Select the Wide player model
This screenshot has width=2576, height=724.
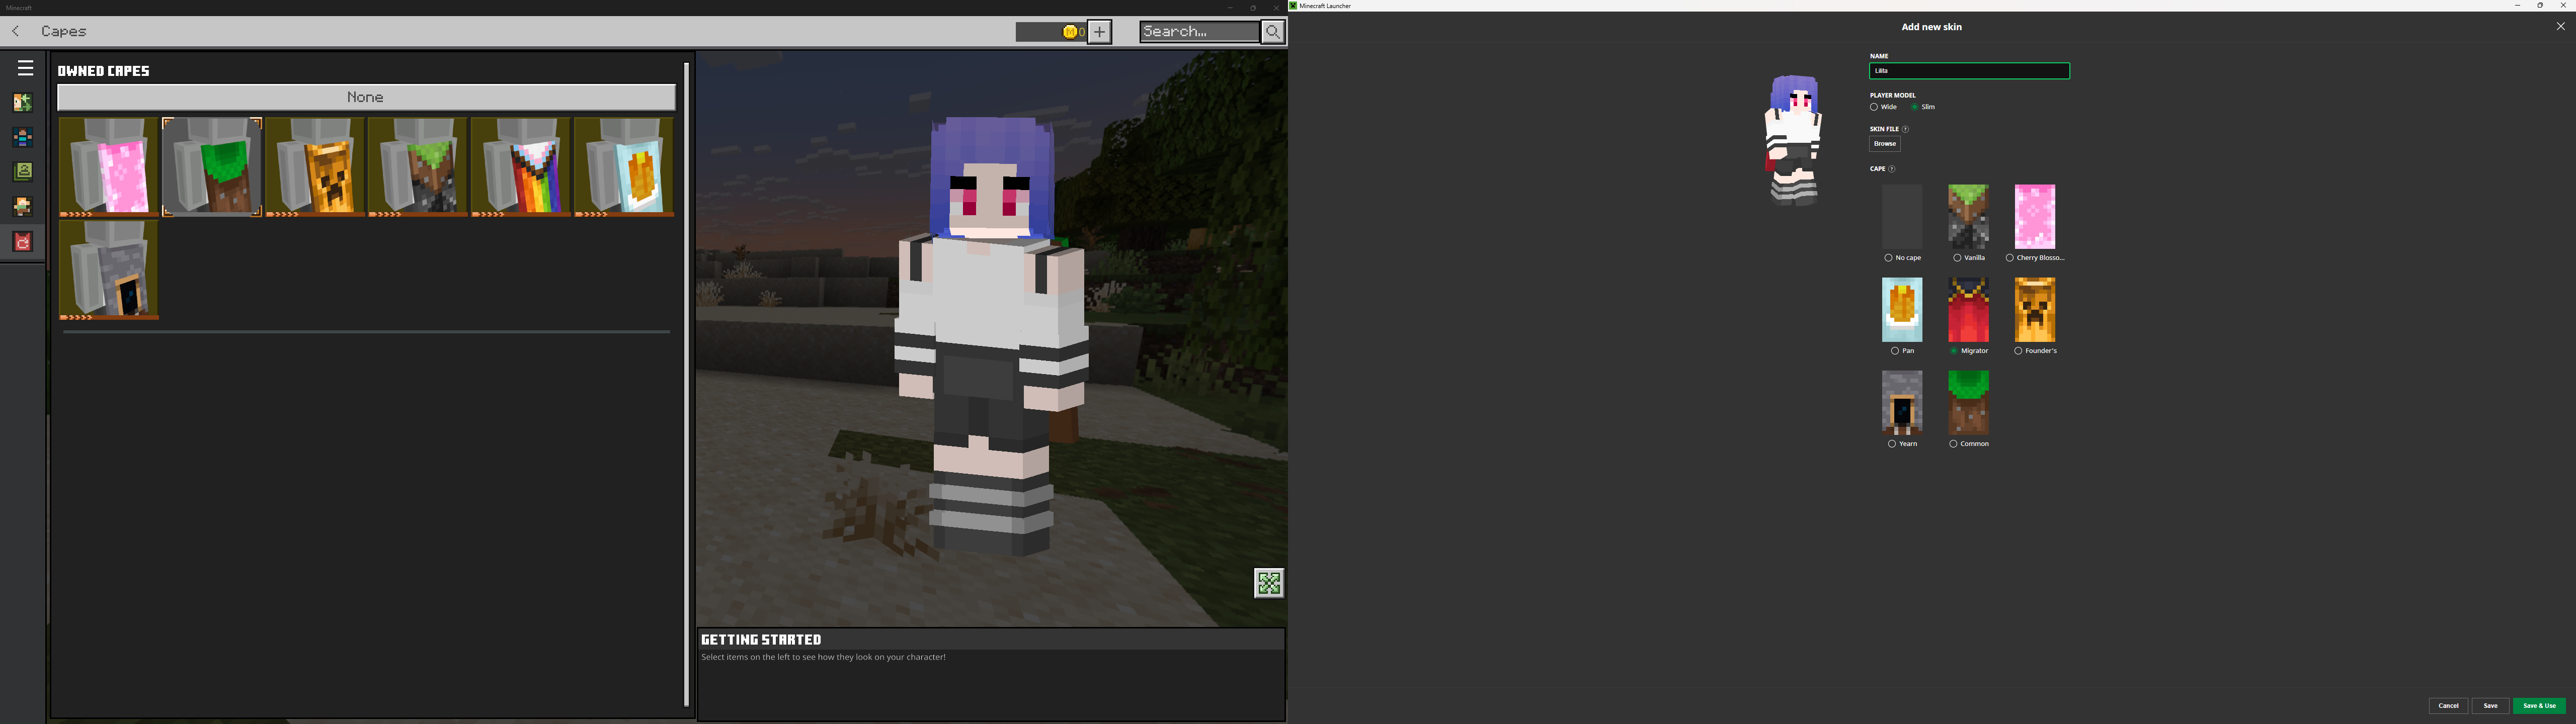pos(1874,107)
